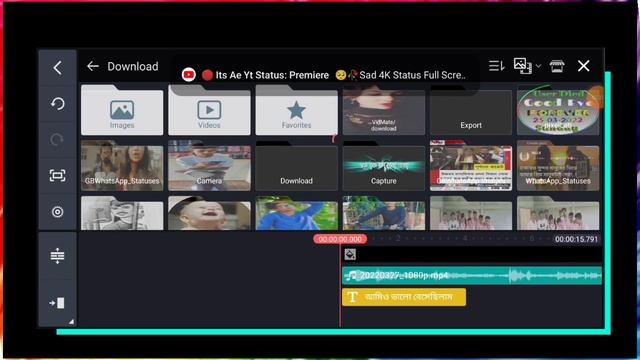The height and width of the screenshot is (360, 640).
Task: Open media type filter icon
Action: click(522, 66)
